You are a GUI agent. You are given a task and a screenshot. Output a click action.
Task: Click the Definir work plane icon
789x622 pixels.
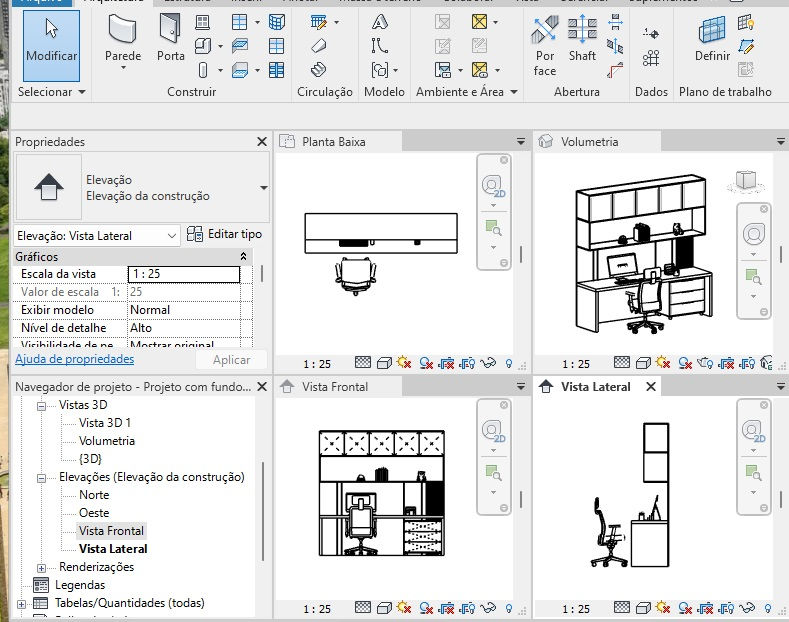coord(712,29)
